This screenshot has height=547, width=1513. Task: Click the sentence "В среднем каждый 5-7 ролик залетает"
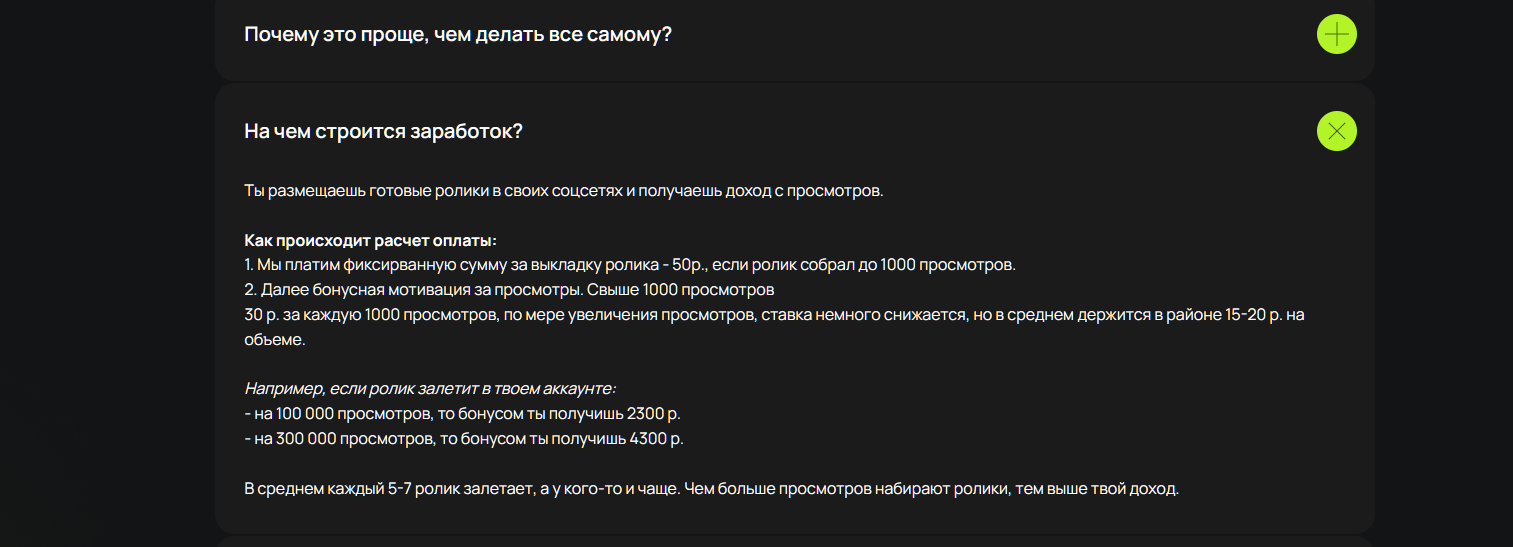[462, 490]
